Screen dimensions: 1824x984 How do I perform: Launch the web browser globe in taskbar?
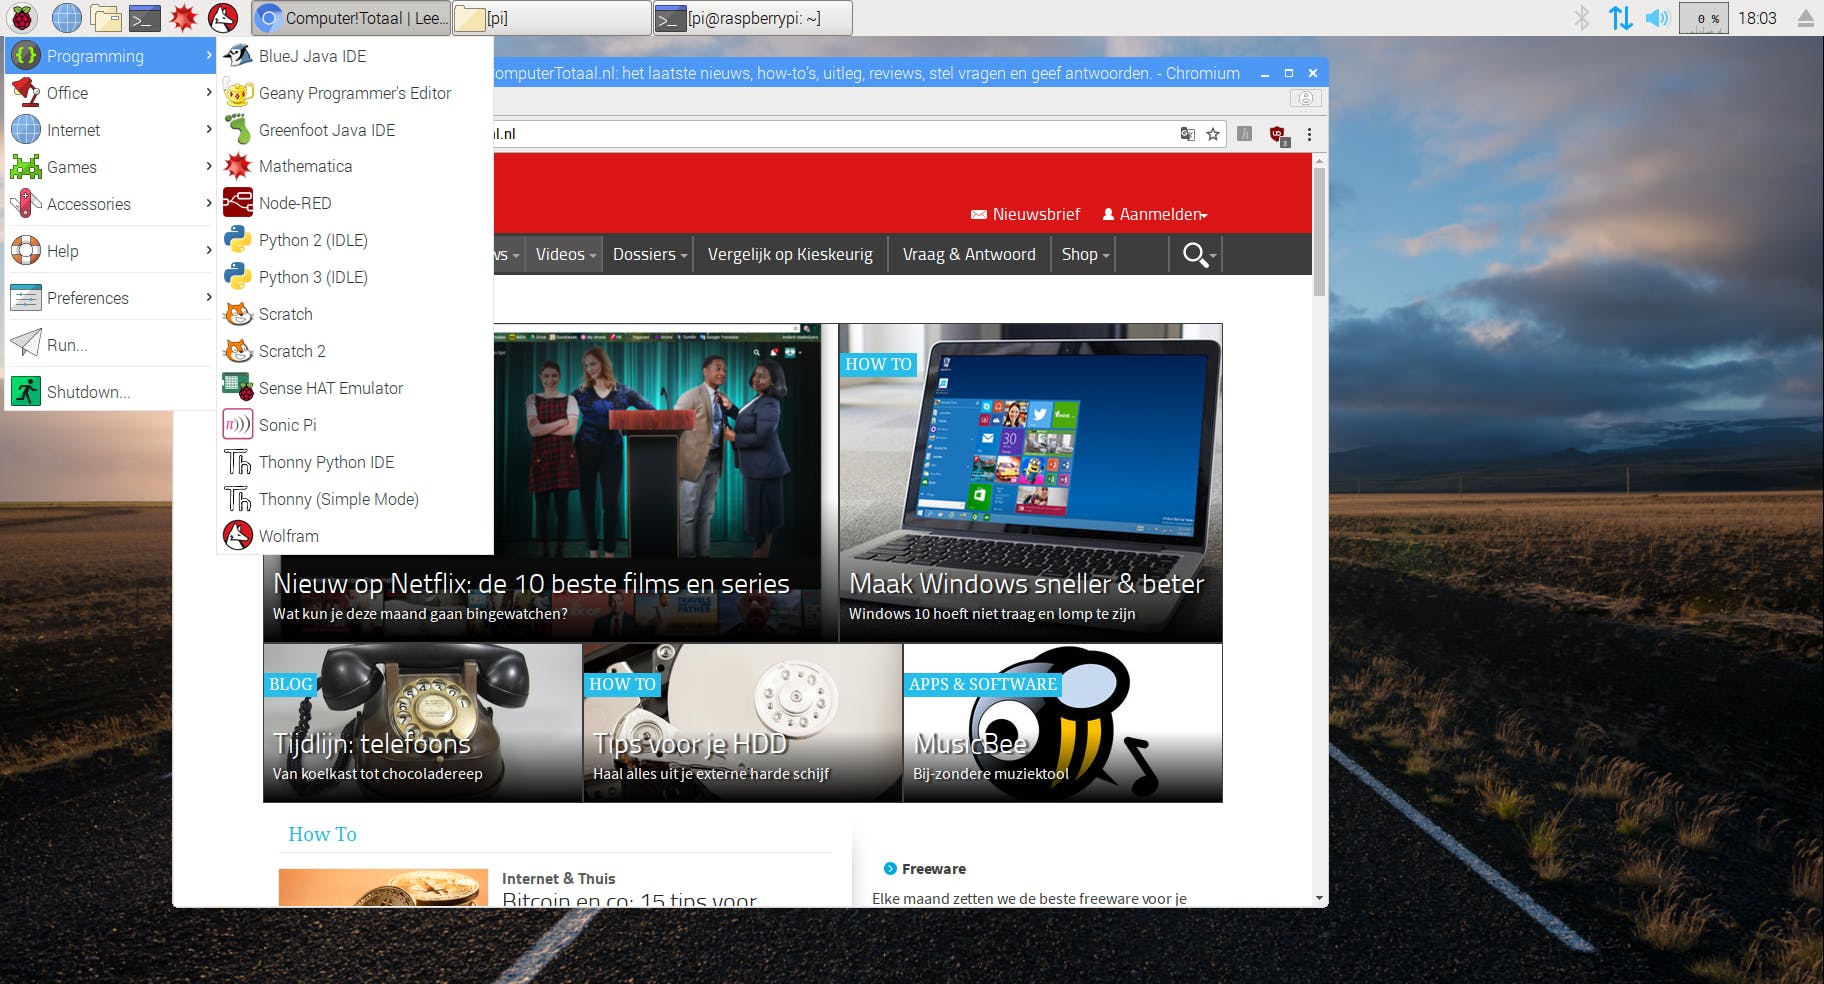point(66,17)
